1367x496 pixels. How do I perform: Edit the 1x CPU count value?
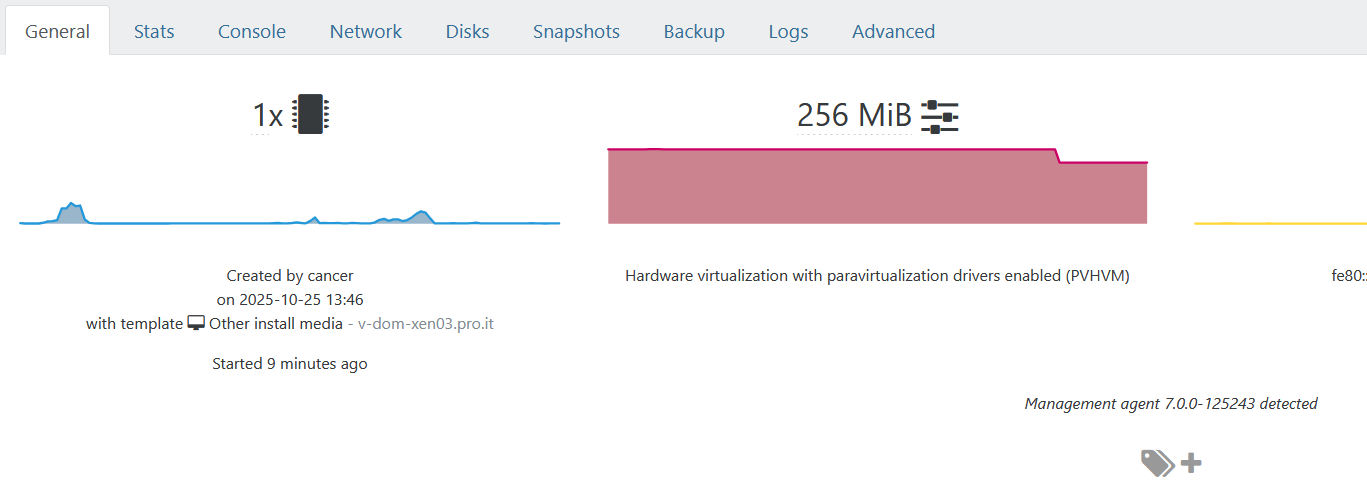[x=267, y=117]
